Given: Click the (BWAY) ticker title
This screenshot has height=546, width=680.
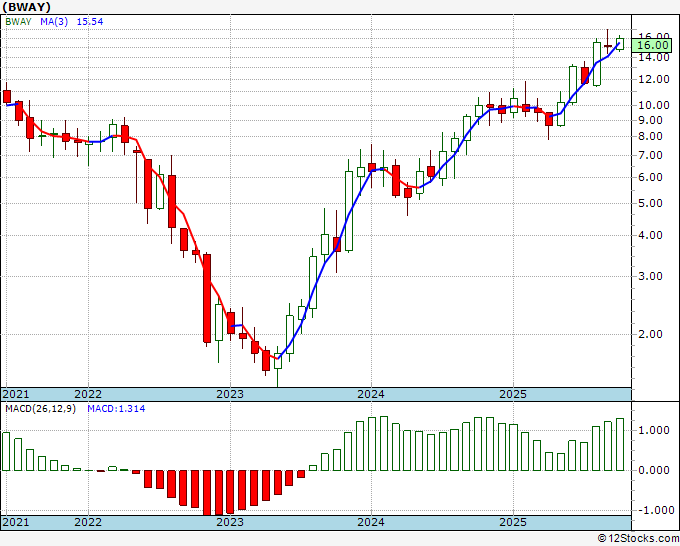Looking at the screenshot, I should point(27,7).
